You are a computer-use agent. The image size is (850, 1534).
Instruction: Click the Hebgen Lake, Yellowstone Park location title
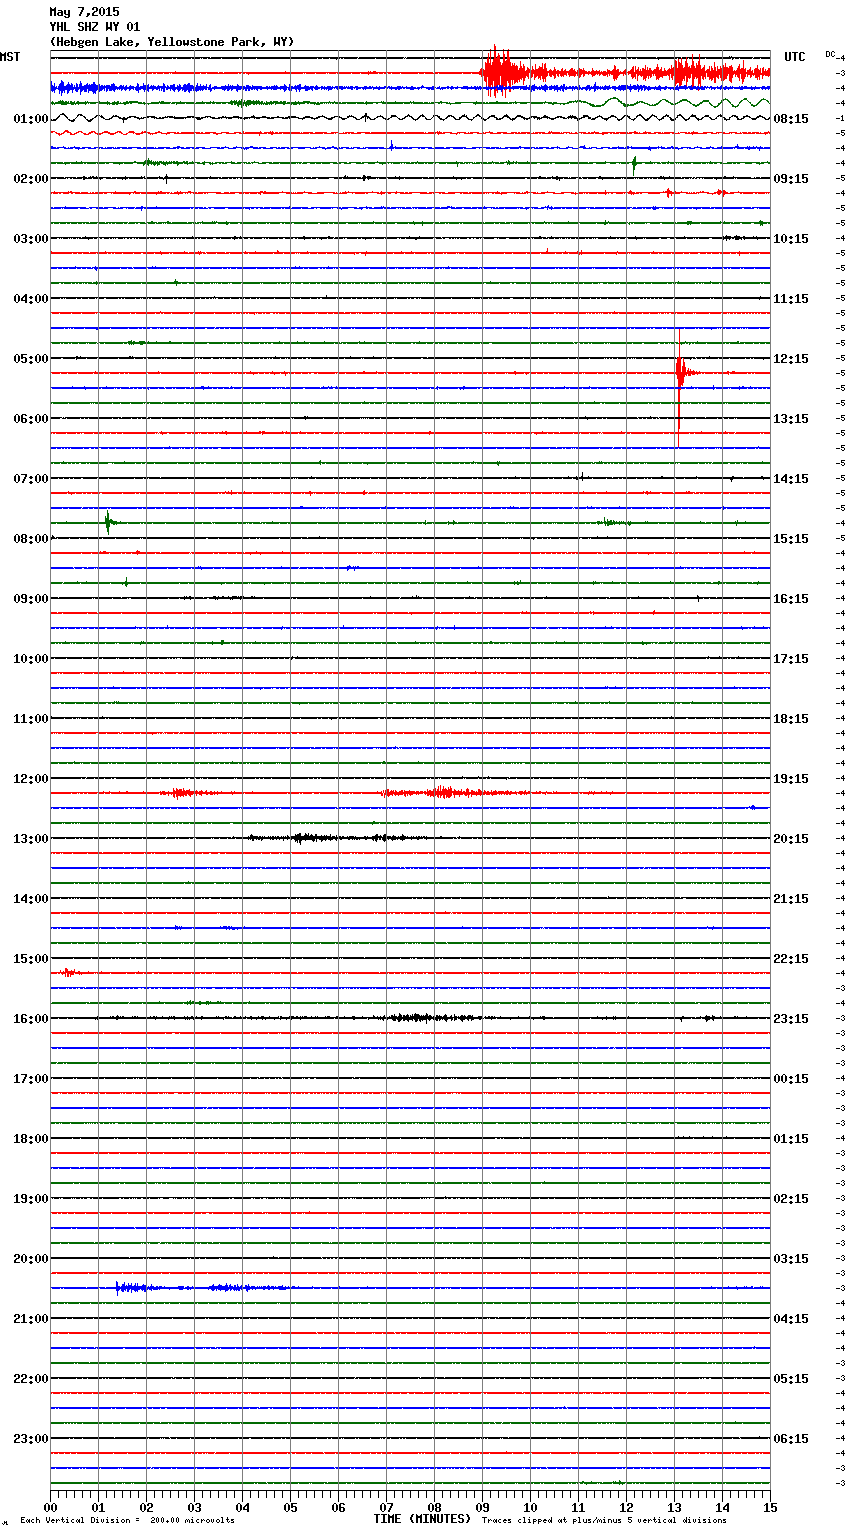[x=172, y=42]
